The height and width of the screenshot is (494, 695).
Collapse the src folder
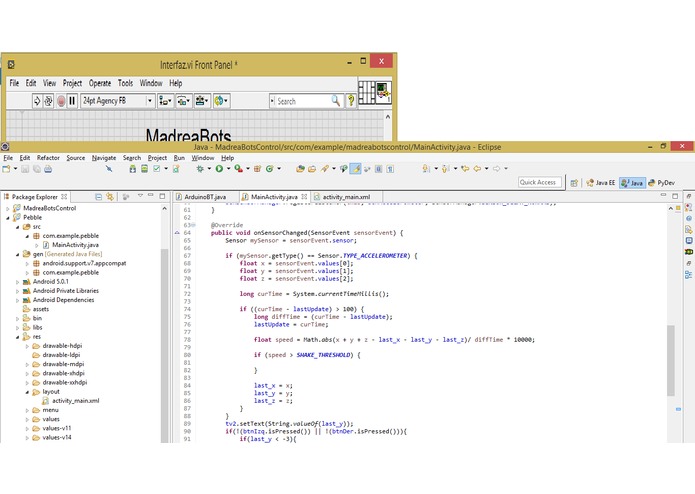[x=17, y=227]
